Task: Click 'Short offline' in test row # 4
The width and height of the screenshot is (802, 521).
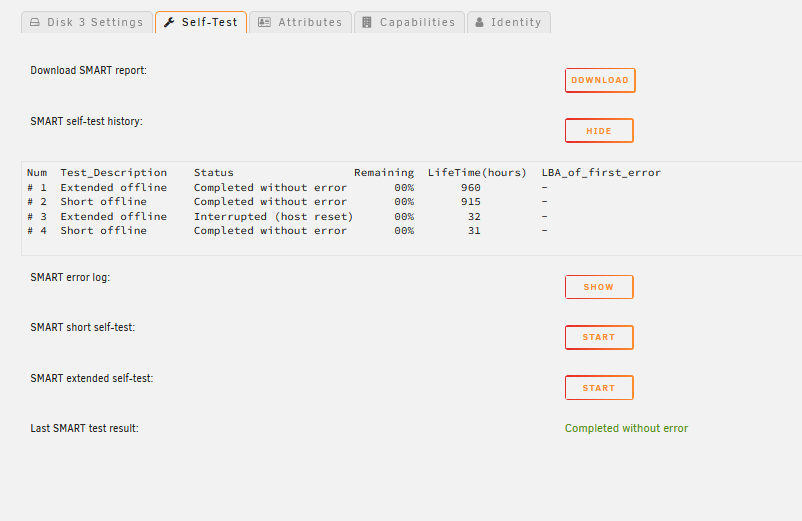Action: (104, 231)
